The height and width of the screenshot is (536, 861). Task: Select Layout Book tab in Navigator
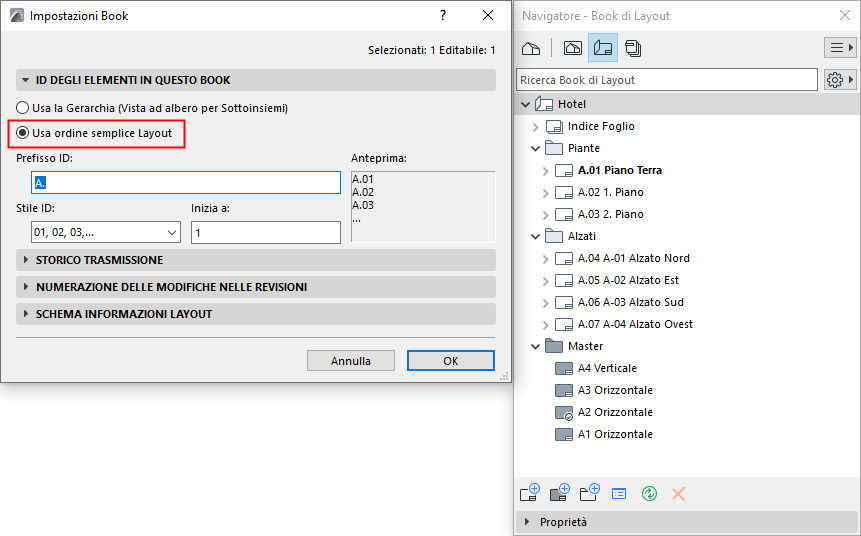pyautogui.click(x=603, y=48)
